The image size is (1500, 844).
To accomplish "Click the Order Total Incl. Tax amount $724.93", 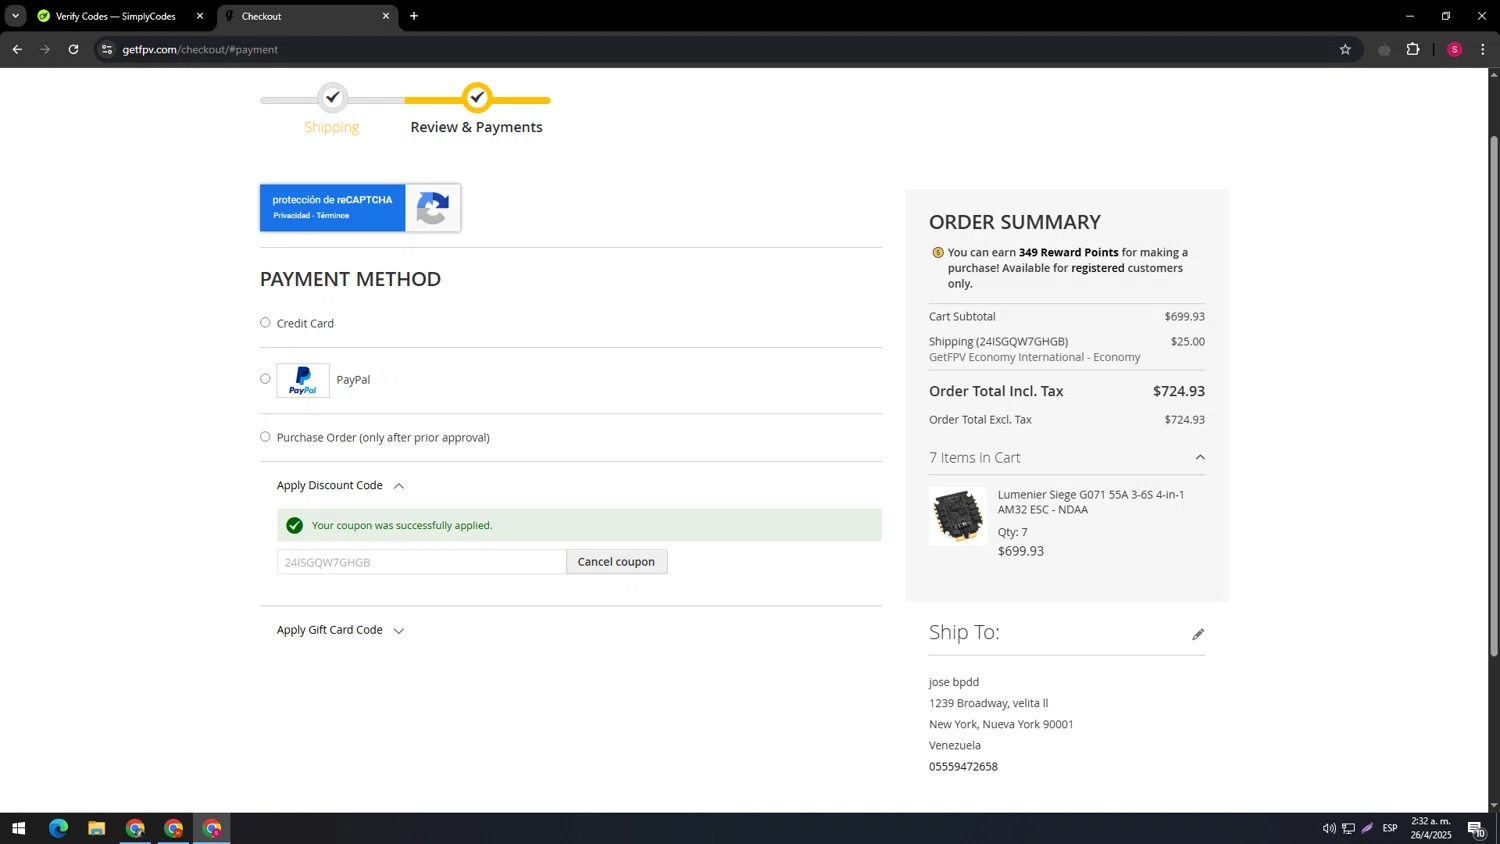I will (x=1178, y=392).
